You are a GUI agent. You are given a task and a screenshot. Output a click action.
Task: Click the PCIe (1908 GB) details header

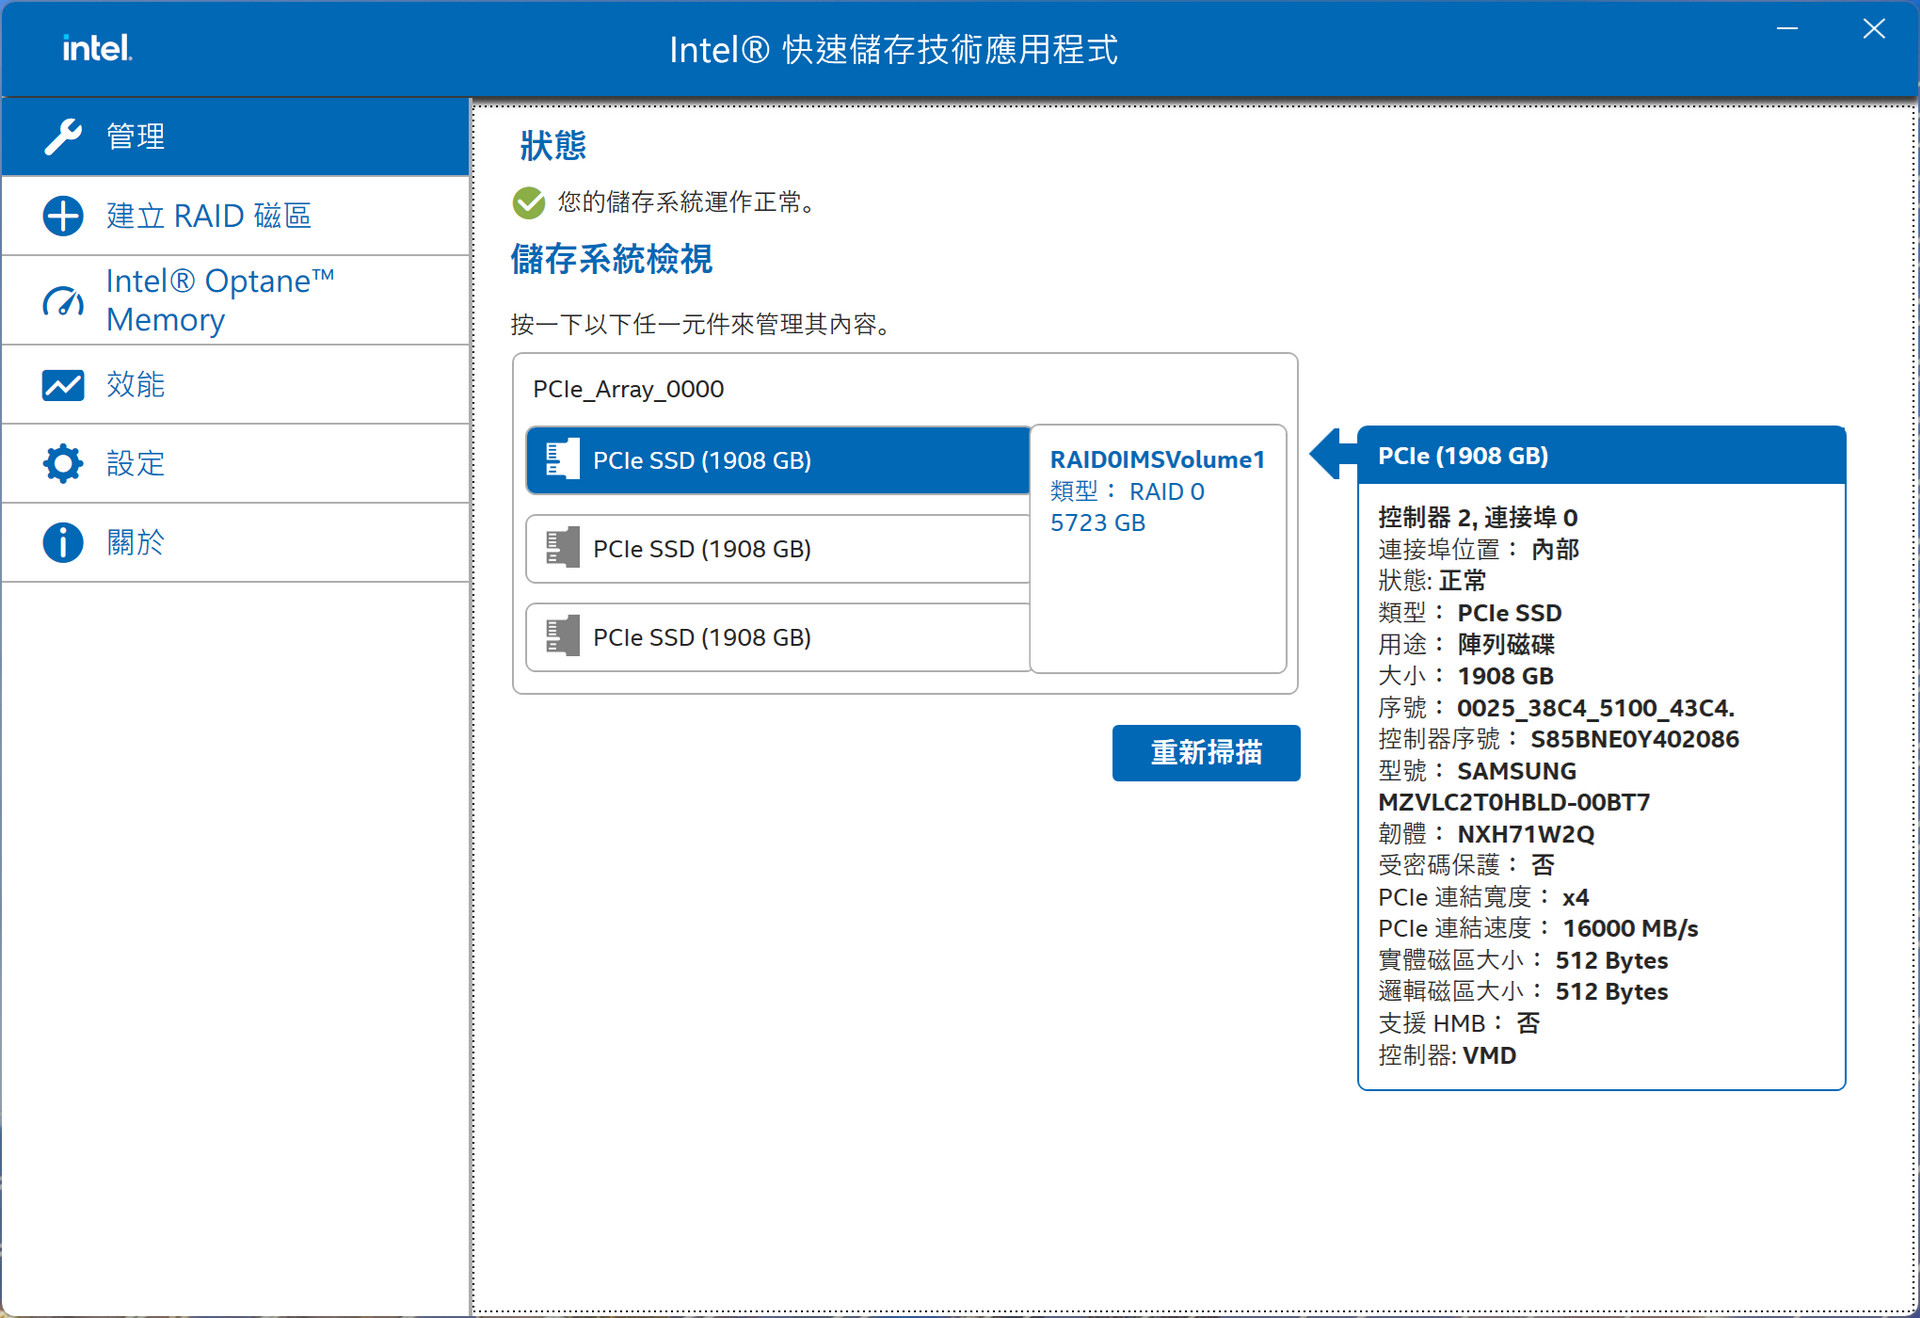coord(1601,456)
